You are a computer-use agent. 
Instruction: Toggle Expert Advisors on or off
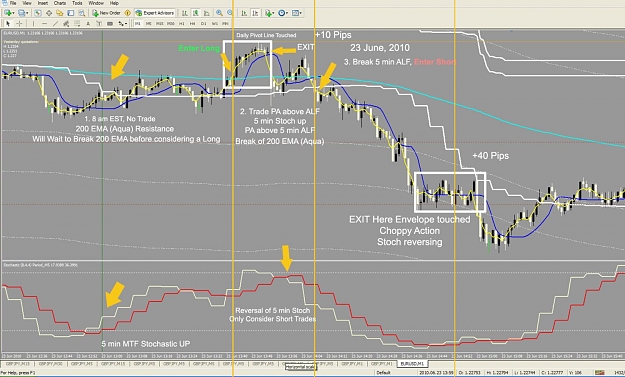[x=155, y=13]
